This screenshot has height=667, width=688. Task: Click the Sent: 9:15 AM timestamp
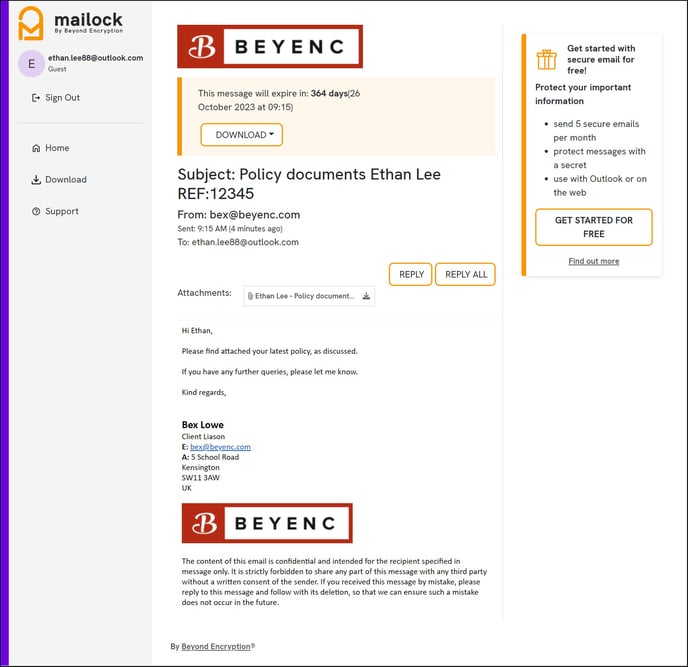229,229
